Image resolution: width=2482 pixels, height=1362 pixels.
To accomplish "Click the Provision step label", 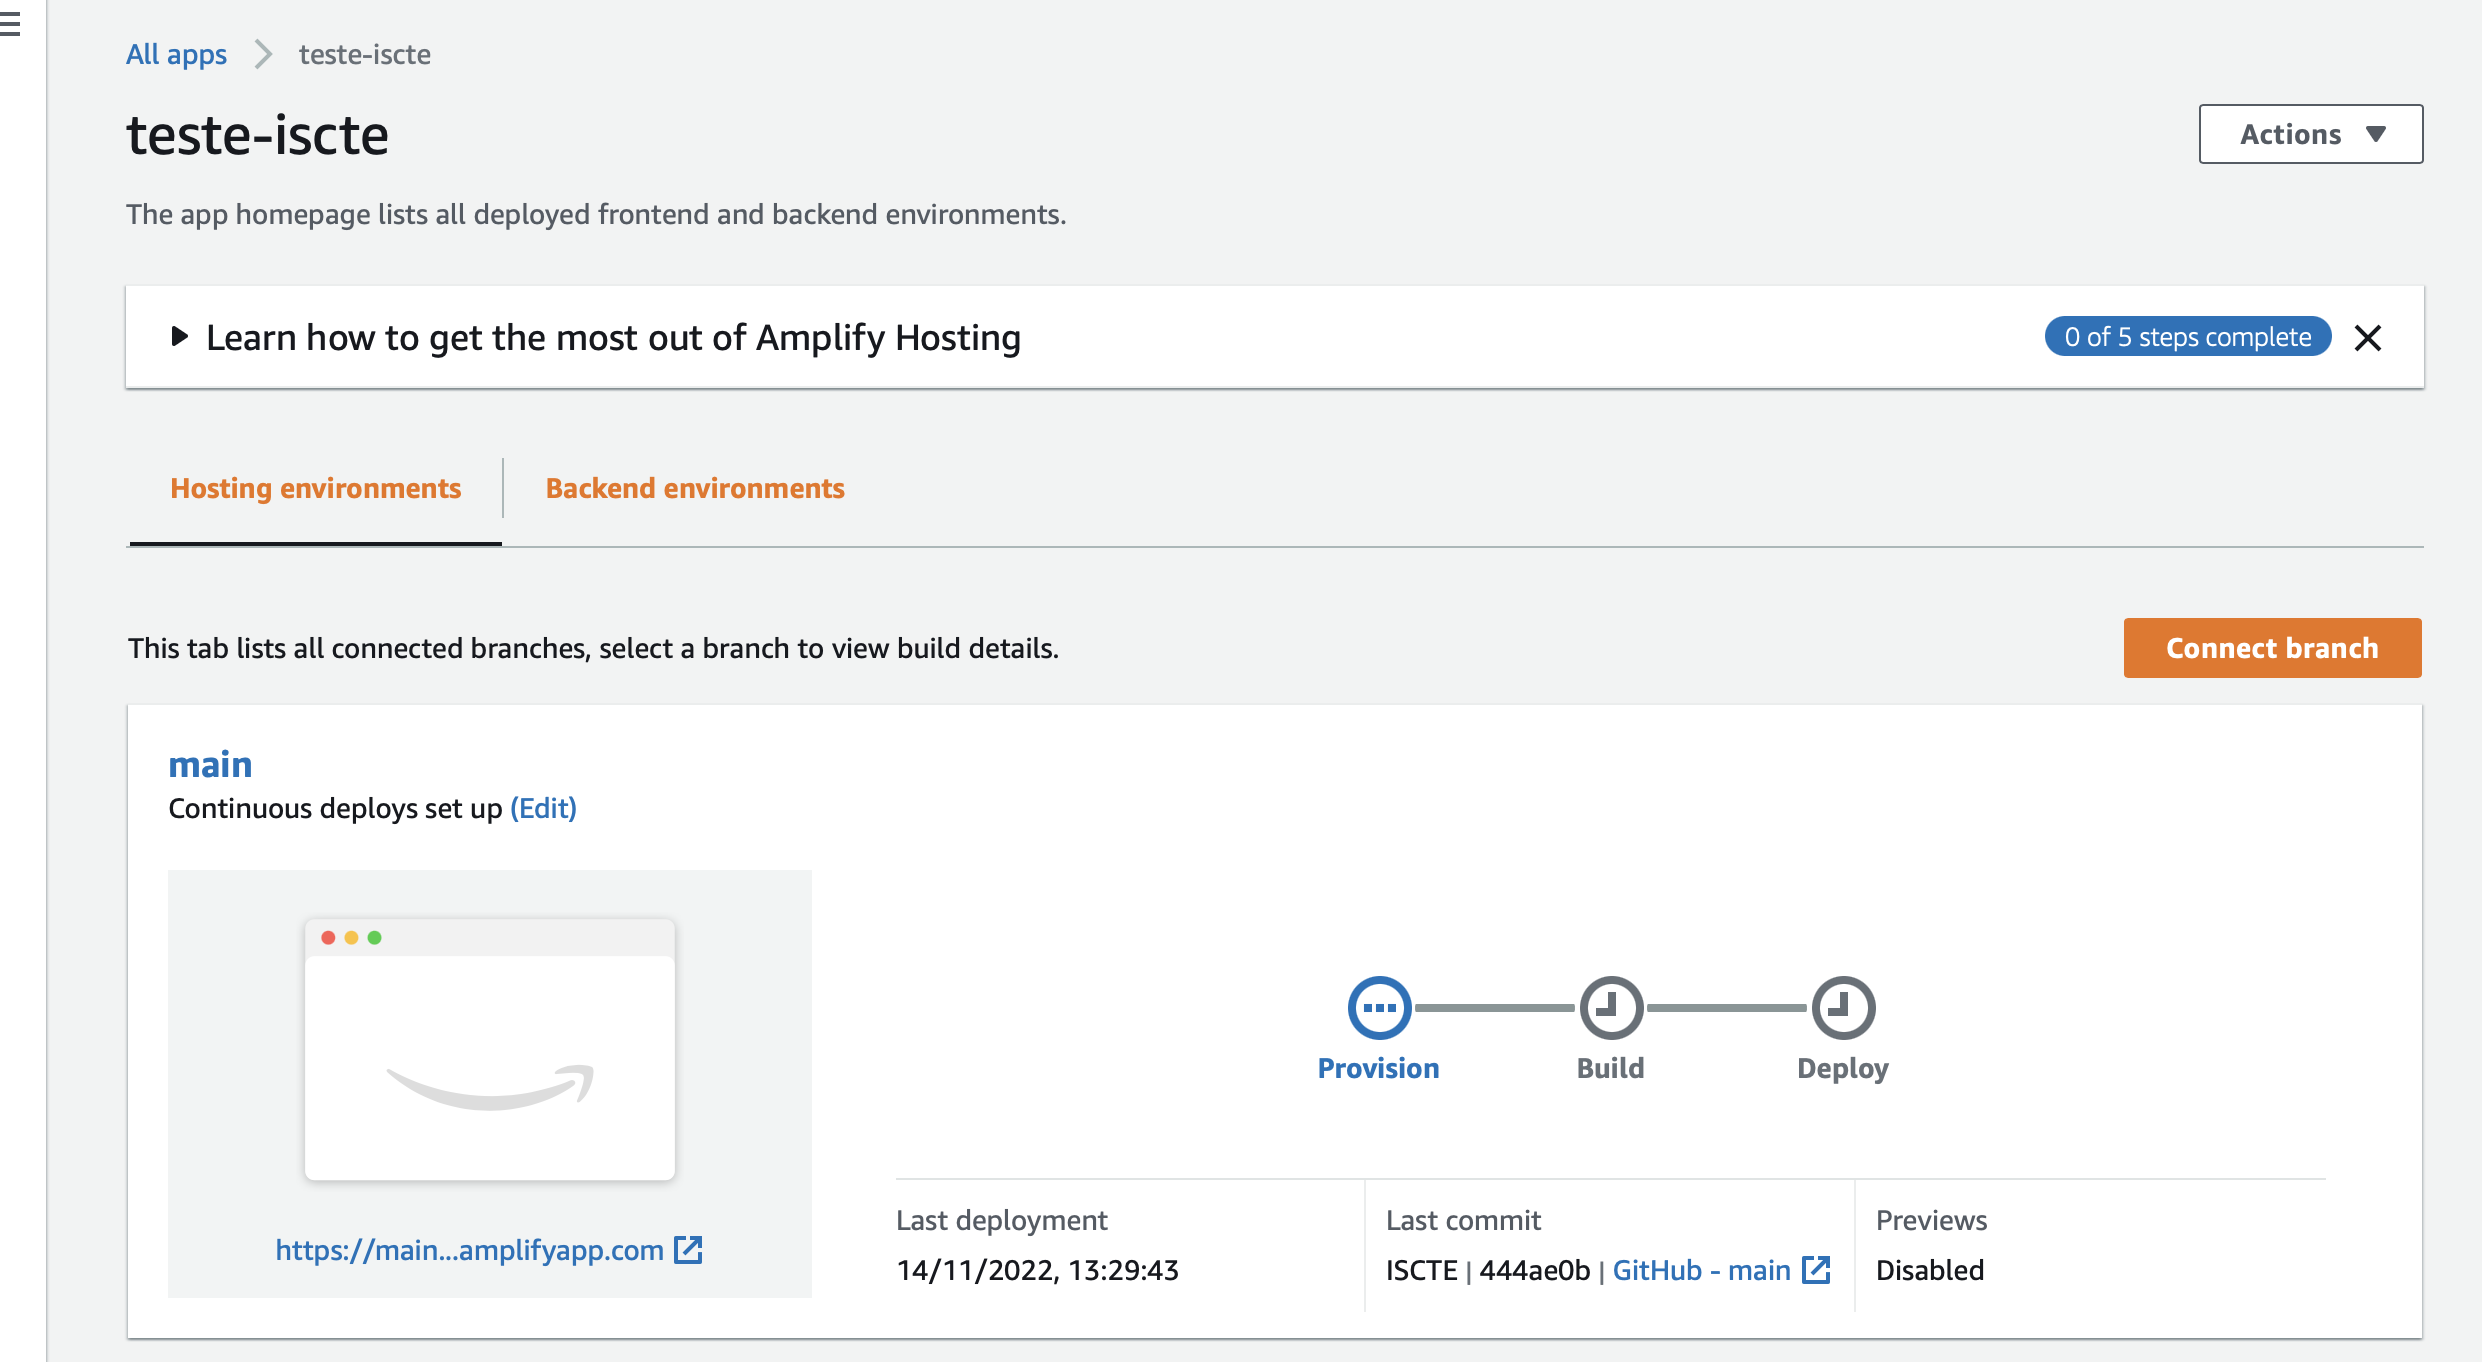I will click(1378, 1068).
